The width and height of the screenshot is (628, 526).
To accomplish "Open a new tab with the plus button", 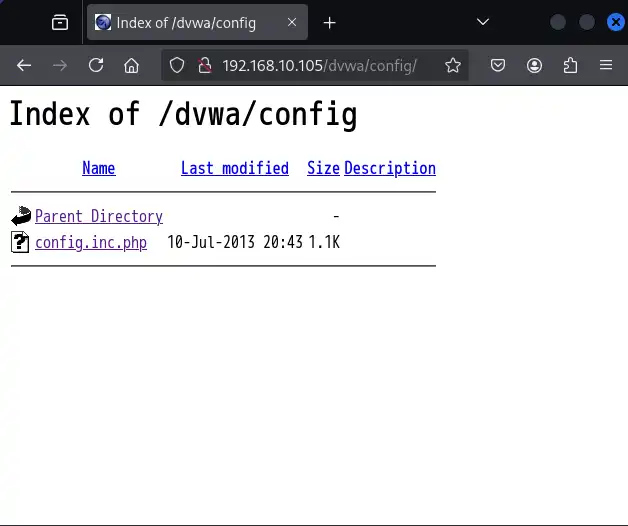I will pos(329,23).
